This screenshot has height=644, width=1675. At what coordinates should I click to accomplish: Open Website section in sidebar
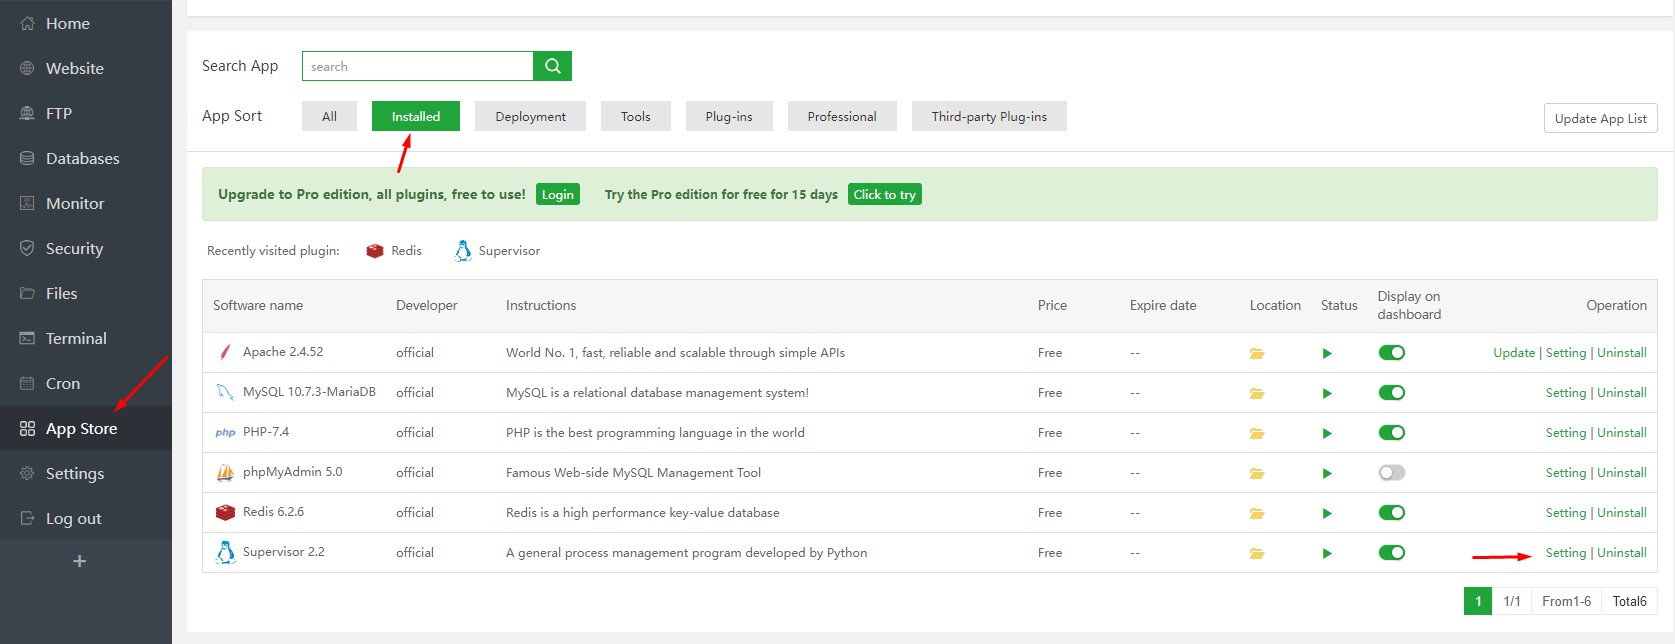pos(86,68)
